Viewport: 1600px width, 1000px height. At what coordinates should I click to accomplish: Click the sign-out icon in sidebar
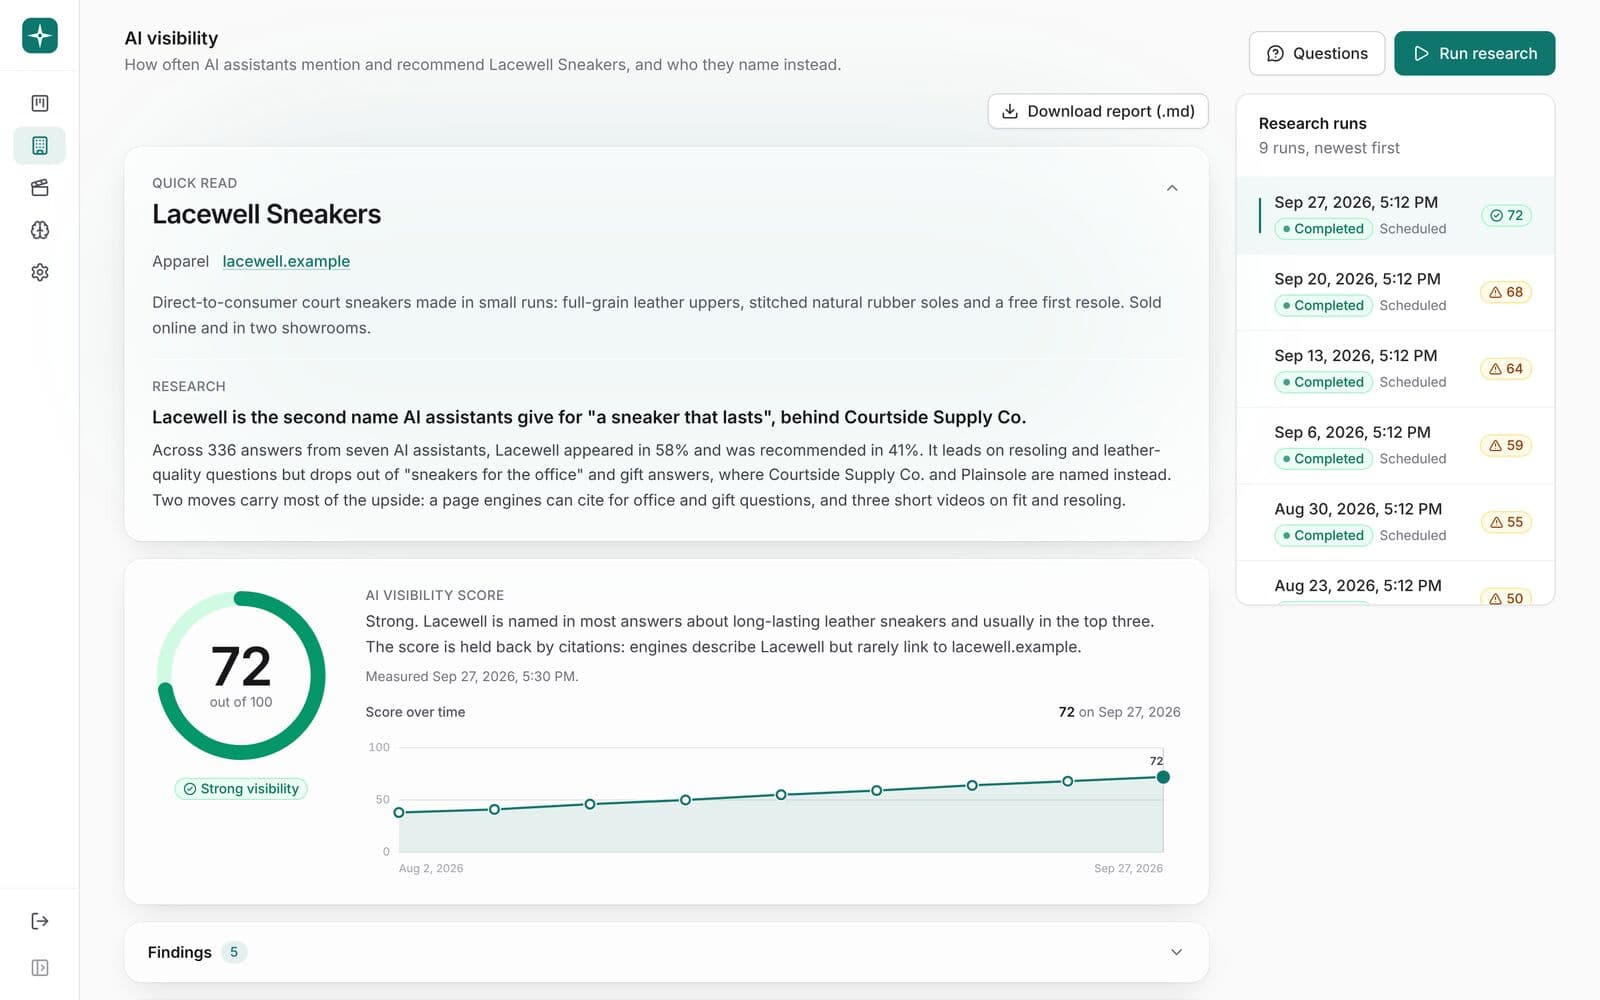pyautogui.click(x=40, y=921)
